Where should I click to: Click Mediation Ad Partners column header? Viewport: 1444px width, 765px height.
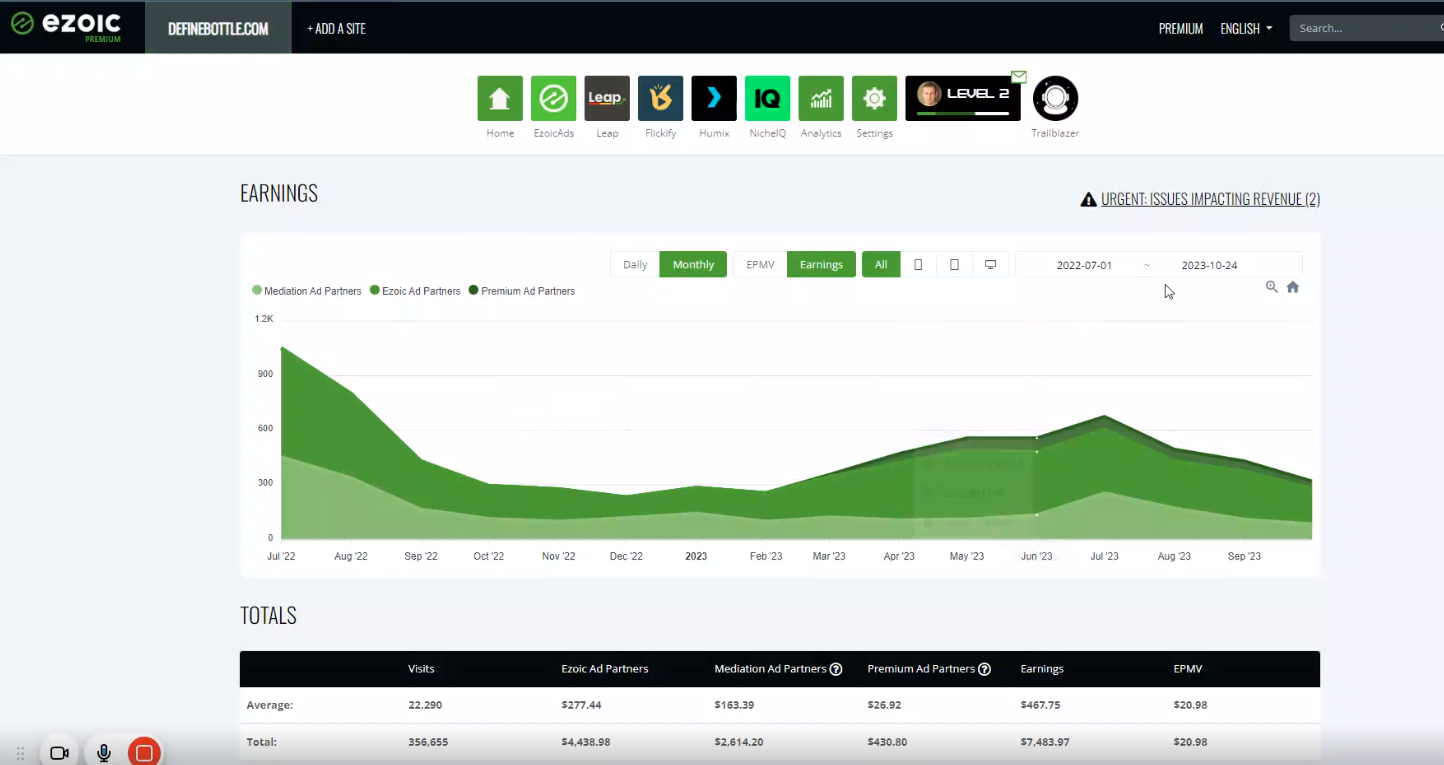[770, 669]
